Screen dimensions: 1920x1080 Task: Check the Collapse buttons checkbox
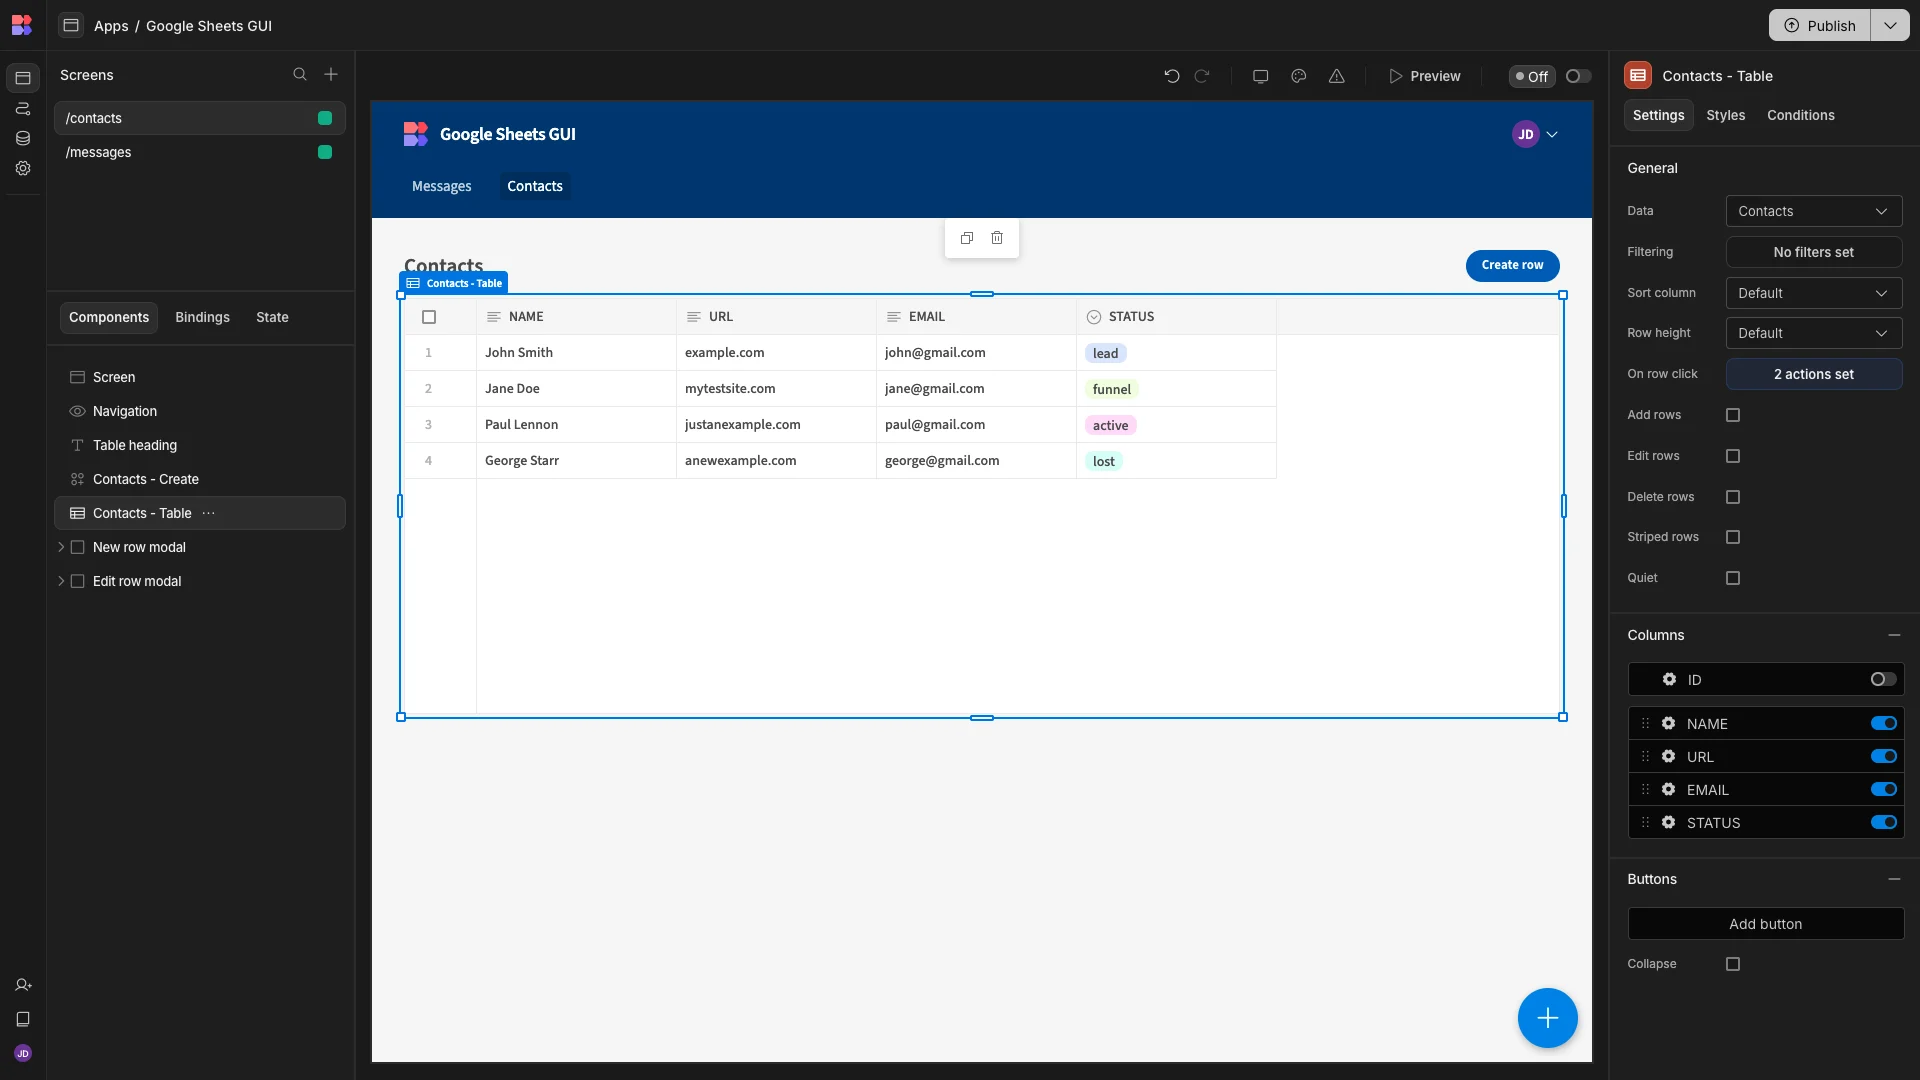tap(1733, 964)
